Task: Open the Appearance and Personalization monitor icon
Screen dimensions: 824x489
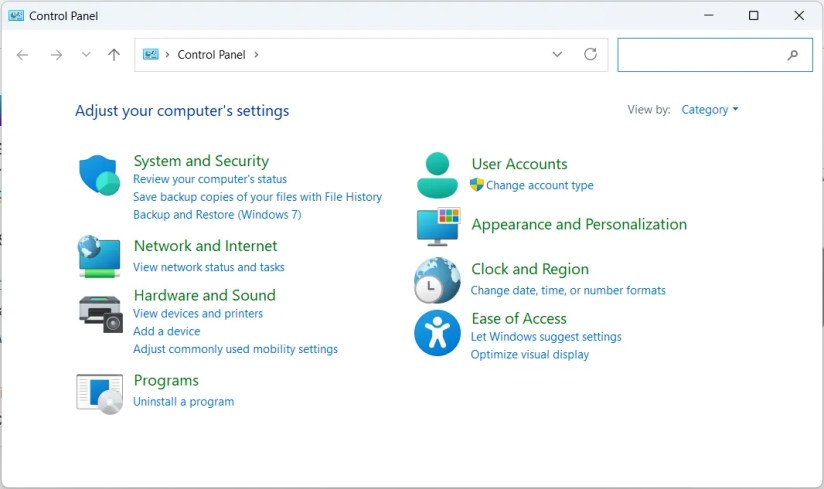Action: pos(438,226)
